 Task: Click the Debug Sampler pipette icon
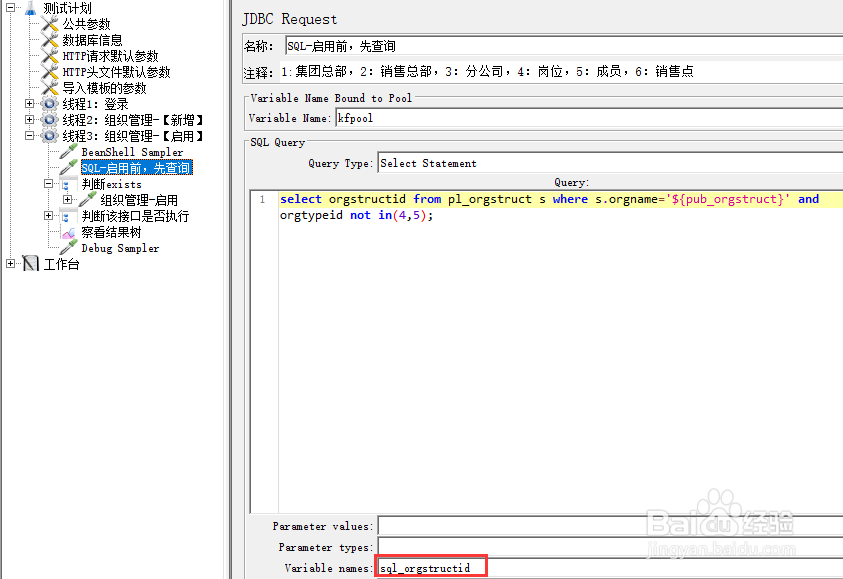pyautogui.click(x=68, y=248)
